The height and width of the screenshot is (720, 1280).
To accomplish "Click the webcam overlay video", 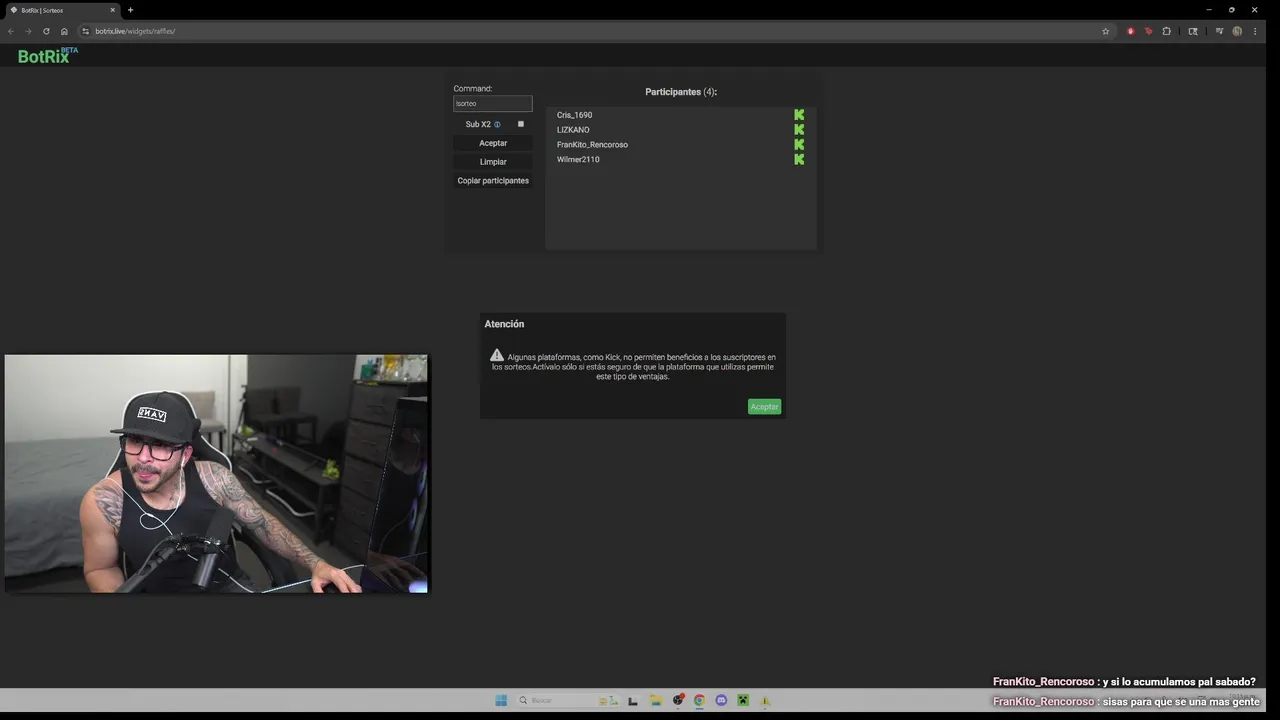I will (216, 474).
